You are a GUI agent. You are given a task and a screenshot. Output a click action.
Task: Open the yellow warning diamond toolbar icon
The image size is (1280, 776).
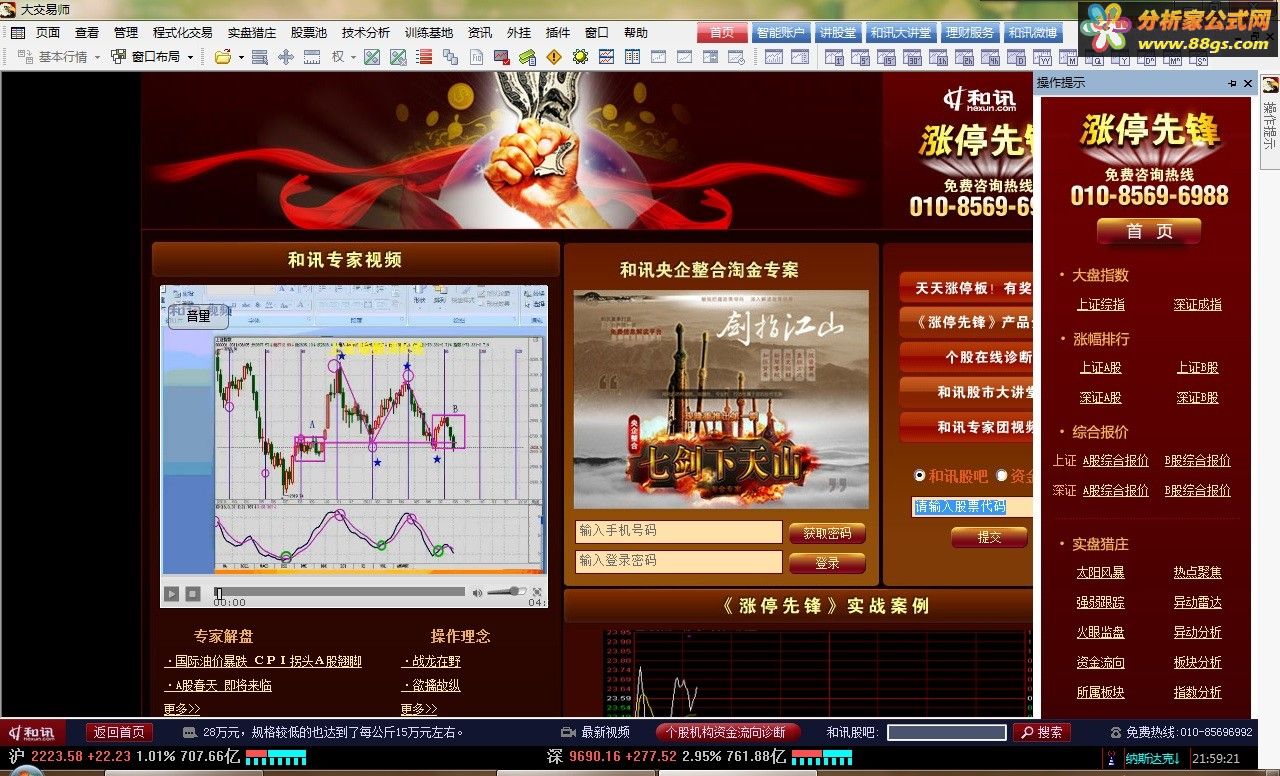pos(554,57)
